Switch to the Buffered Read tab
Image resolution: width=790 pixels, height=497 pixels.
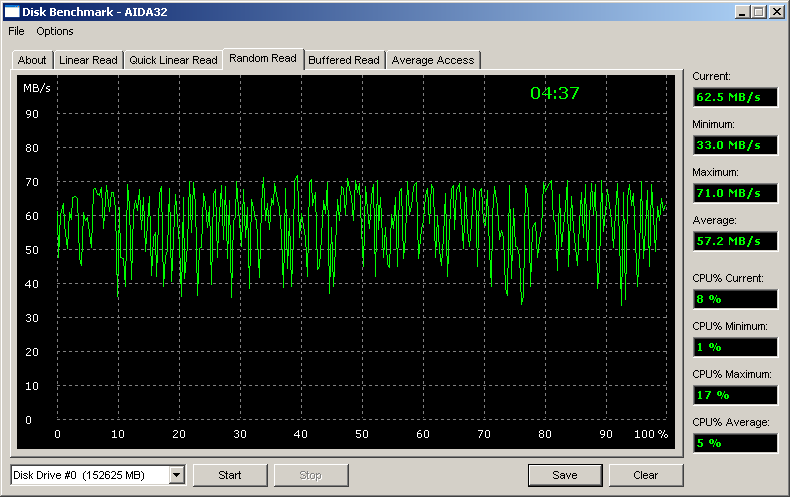coord(344,60)
